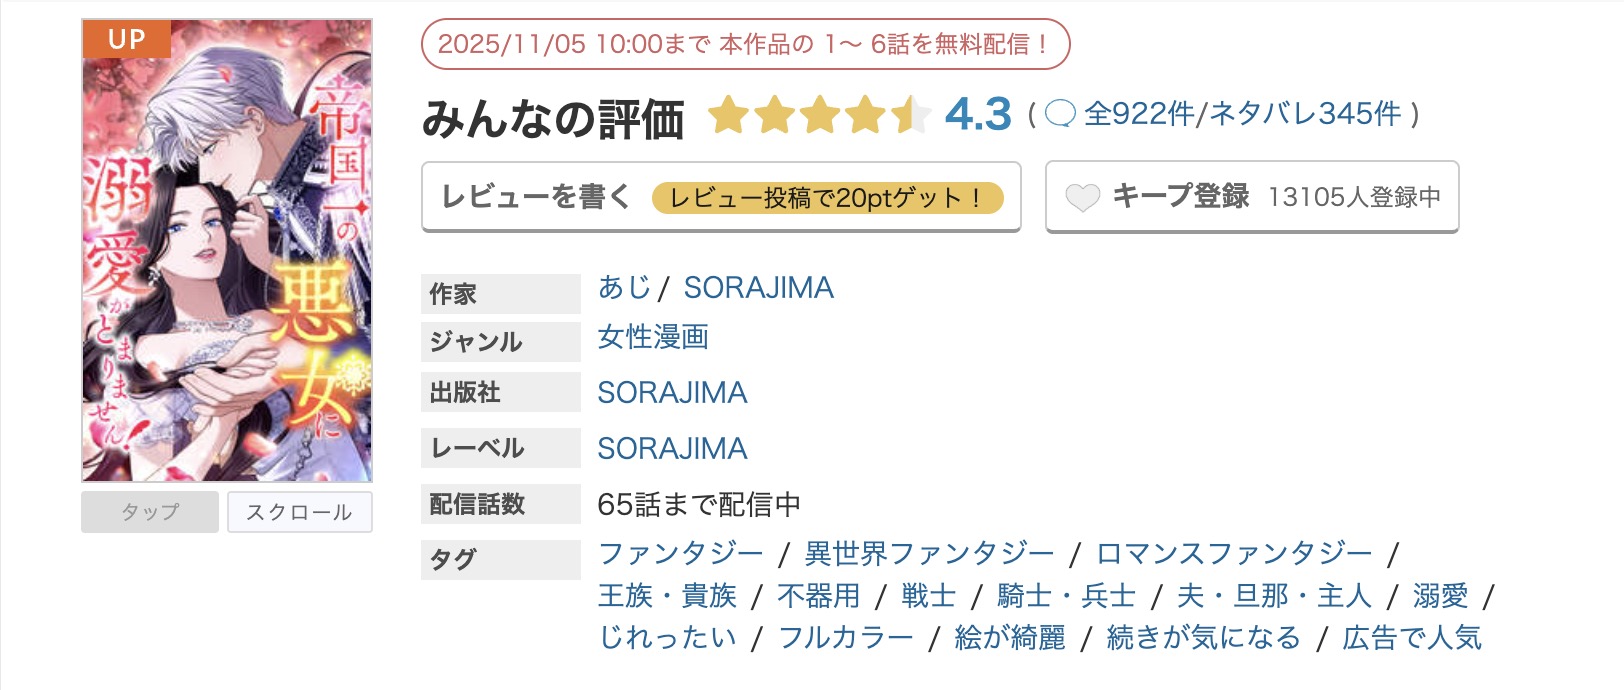Click the third golden star icon
Screen dimensions: 1624x690
tap(821, 115)
